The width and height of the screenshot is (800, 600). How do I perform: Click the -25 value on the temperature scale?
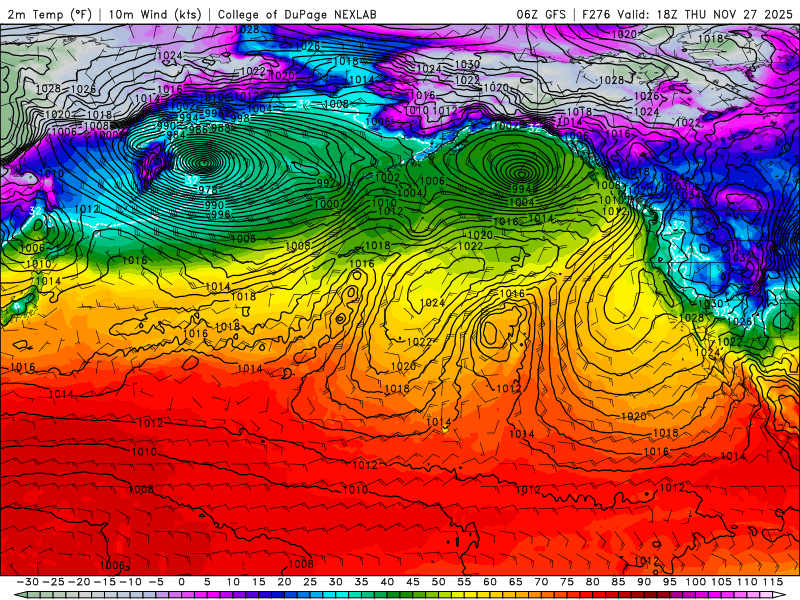click(54, 582)
